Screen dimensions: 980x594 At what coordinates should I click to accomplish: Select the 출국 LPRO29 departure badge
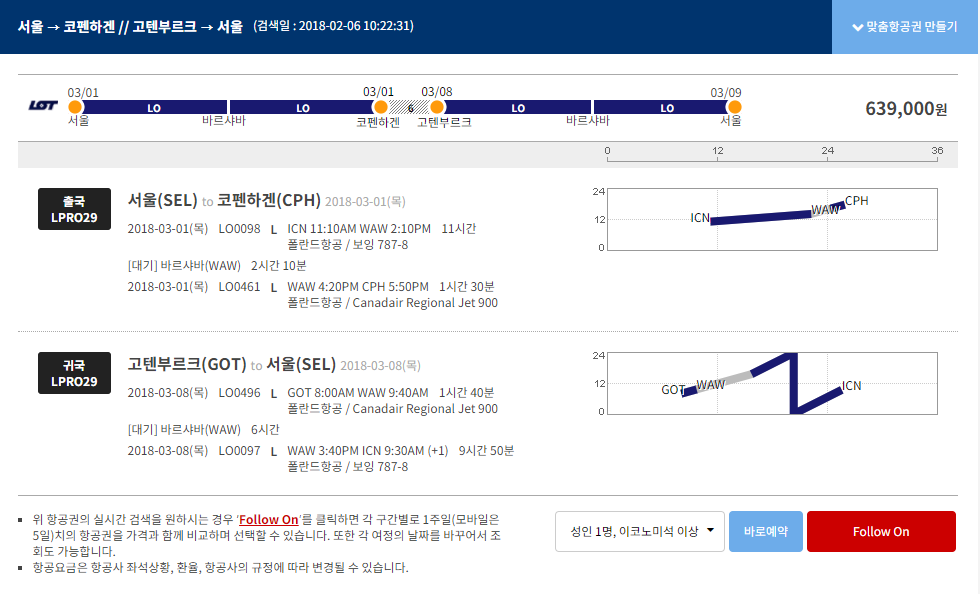point(74,208)
